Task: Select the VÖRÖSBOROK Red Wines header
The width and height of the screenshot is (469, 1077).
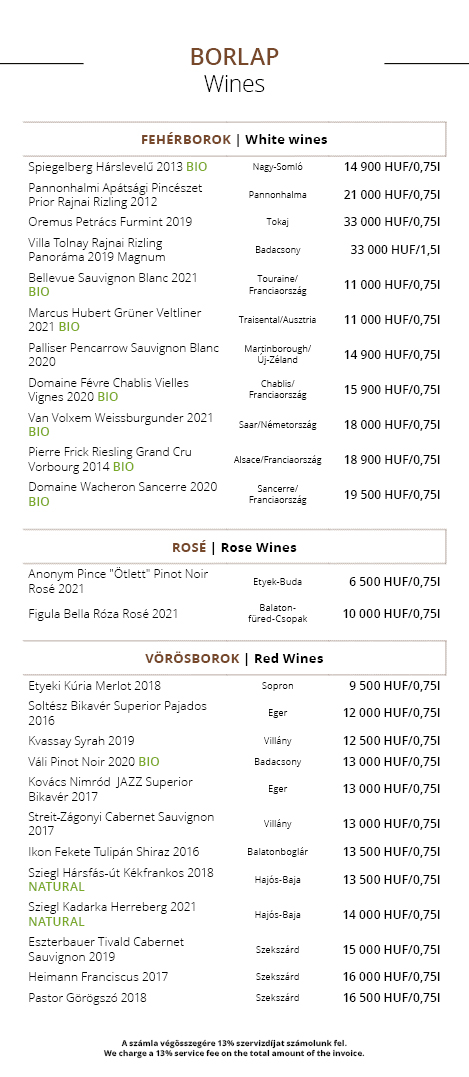Action: 234,659
